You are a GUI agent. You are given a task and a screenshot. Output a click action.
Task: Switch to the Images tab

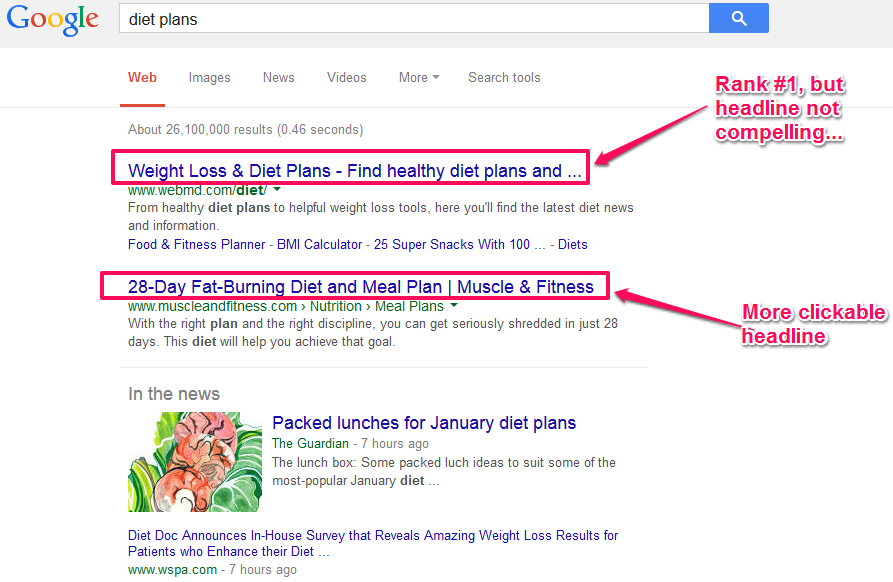pyautogui.click(x=210, y=77)
